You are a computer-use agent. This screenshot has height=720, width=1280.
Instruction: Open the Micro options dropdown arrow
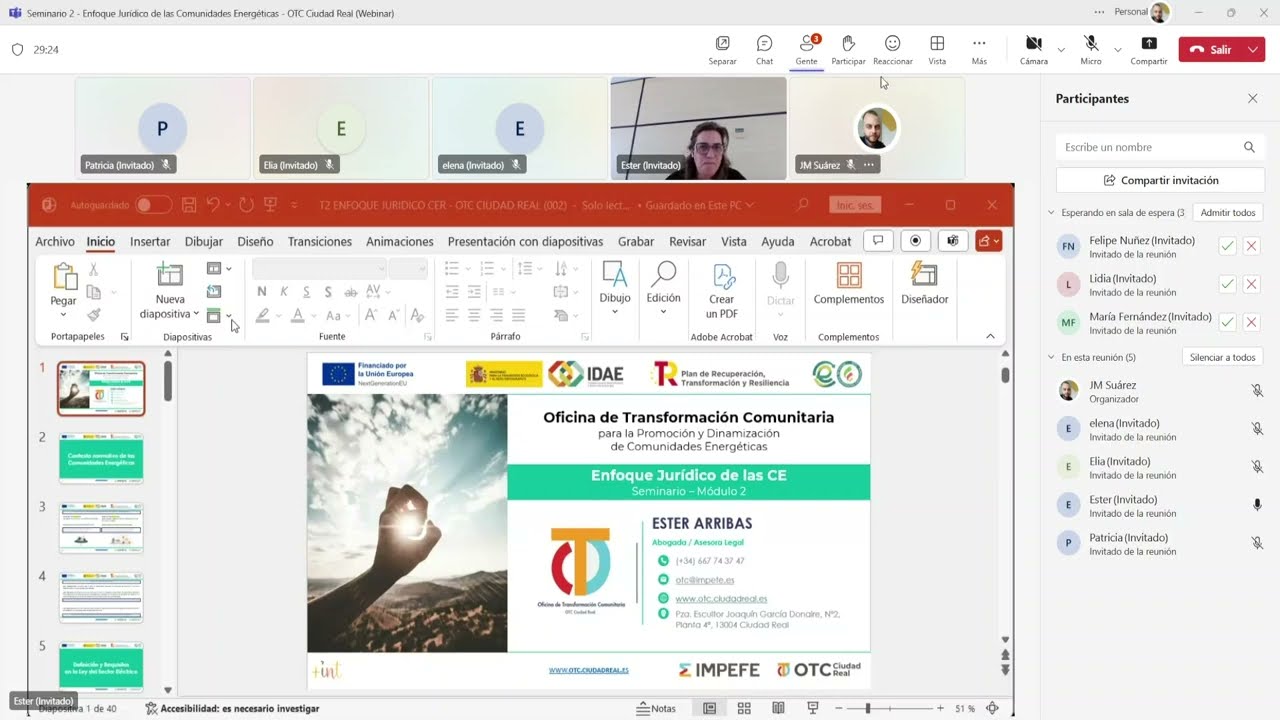[1117, 49]
